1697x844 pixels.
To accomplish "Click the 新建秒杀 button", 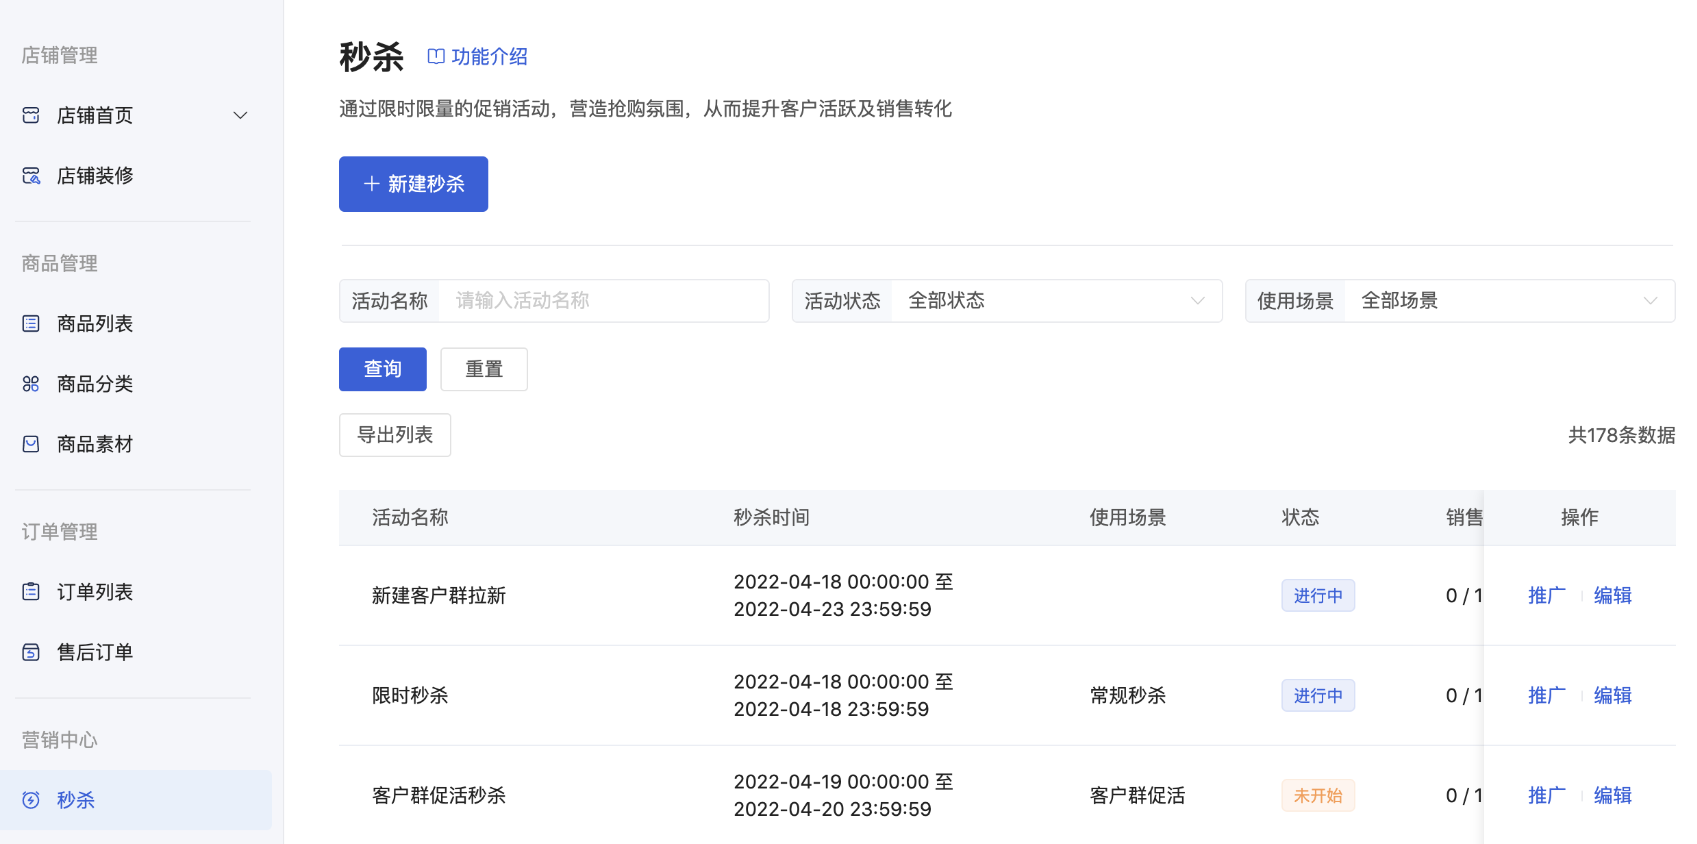I will coord(413,184).
